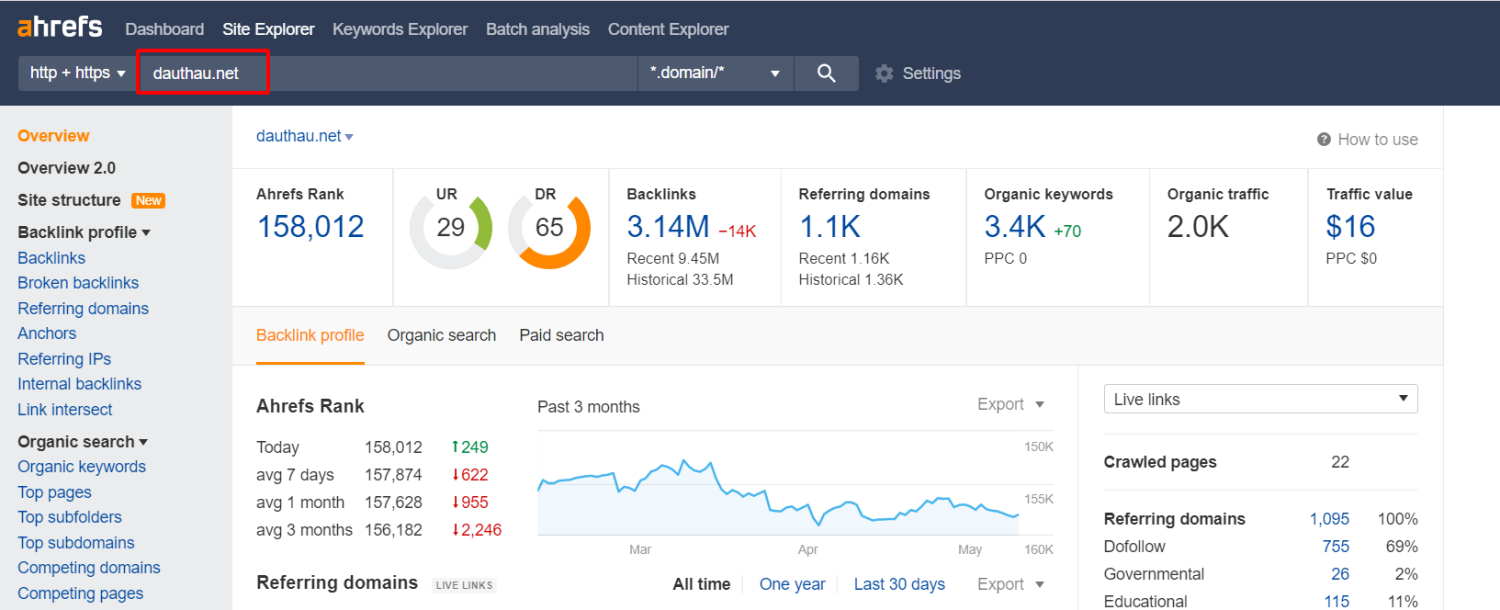Click the New badge beside Site structure
This screenshot has height=610, width=1500.
pyautogui.click(x=148, y=200)
